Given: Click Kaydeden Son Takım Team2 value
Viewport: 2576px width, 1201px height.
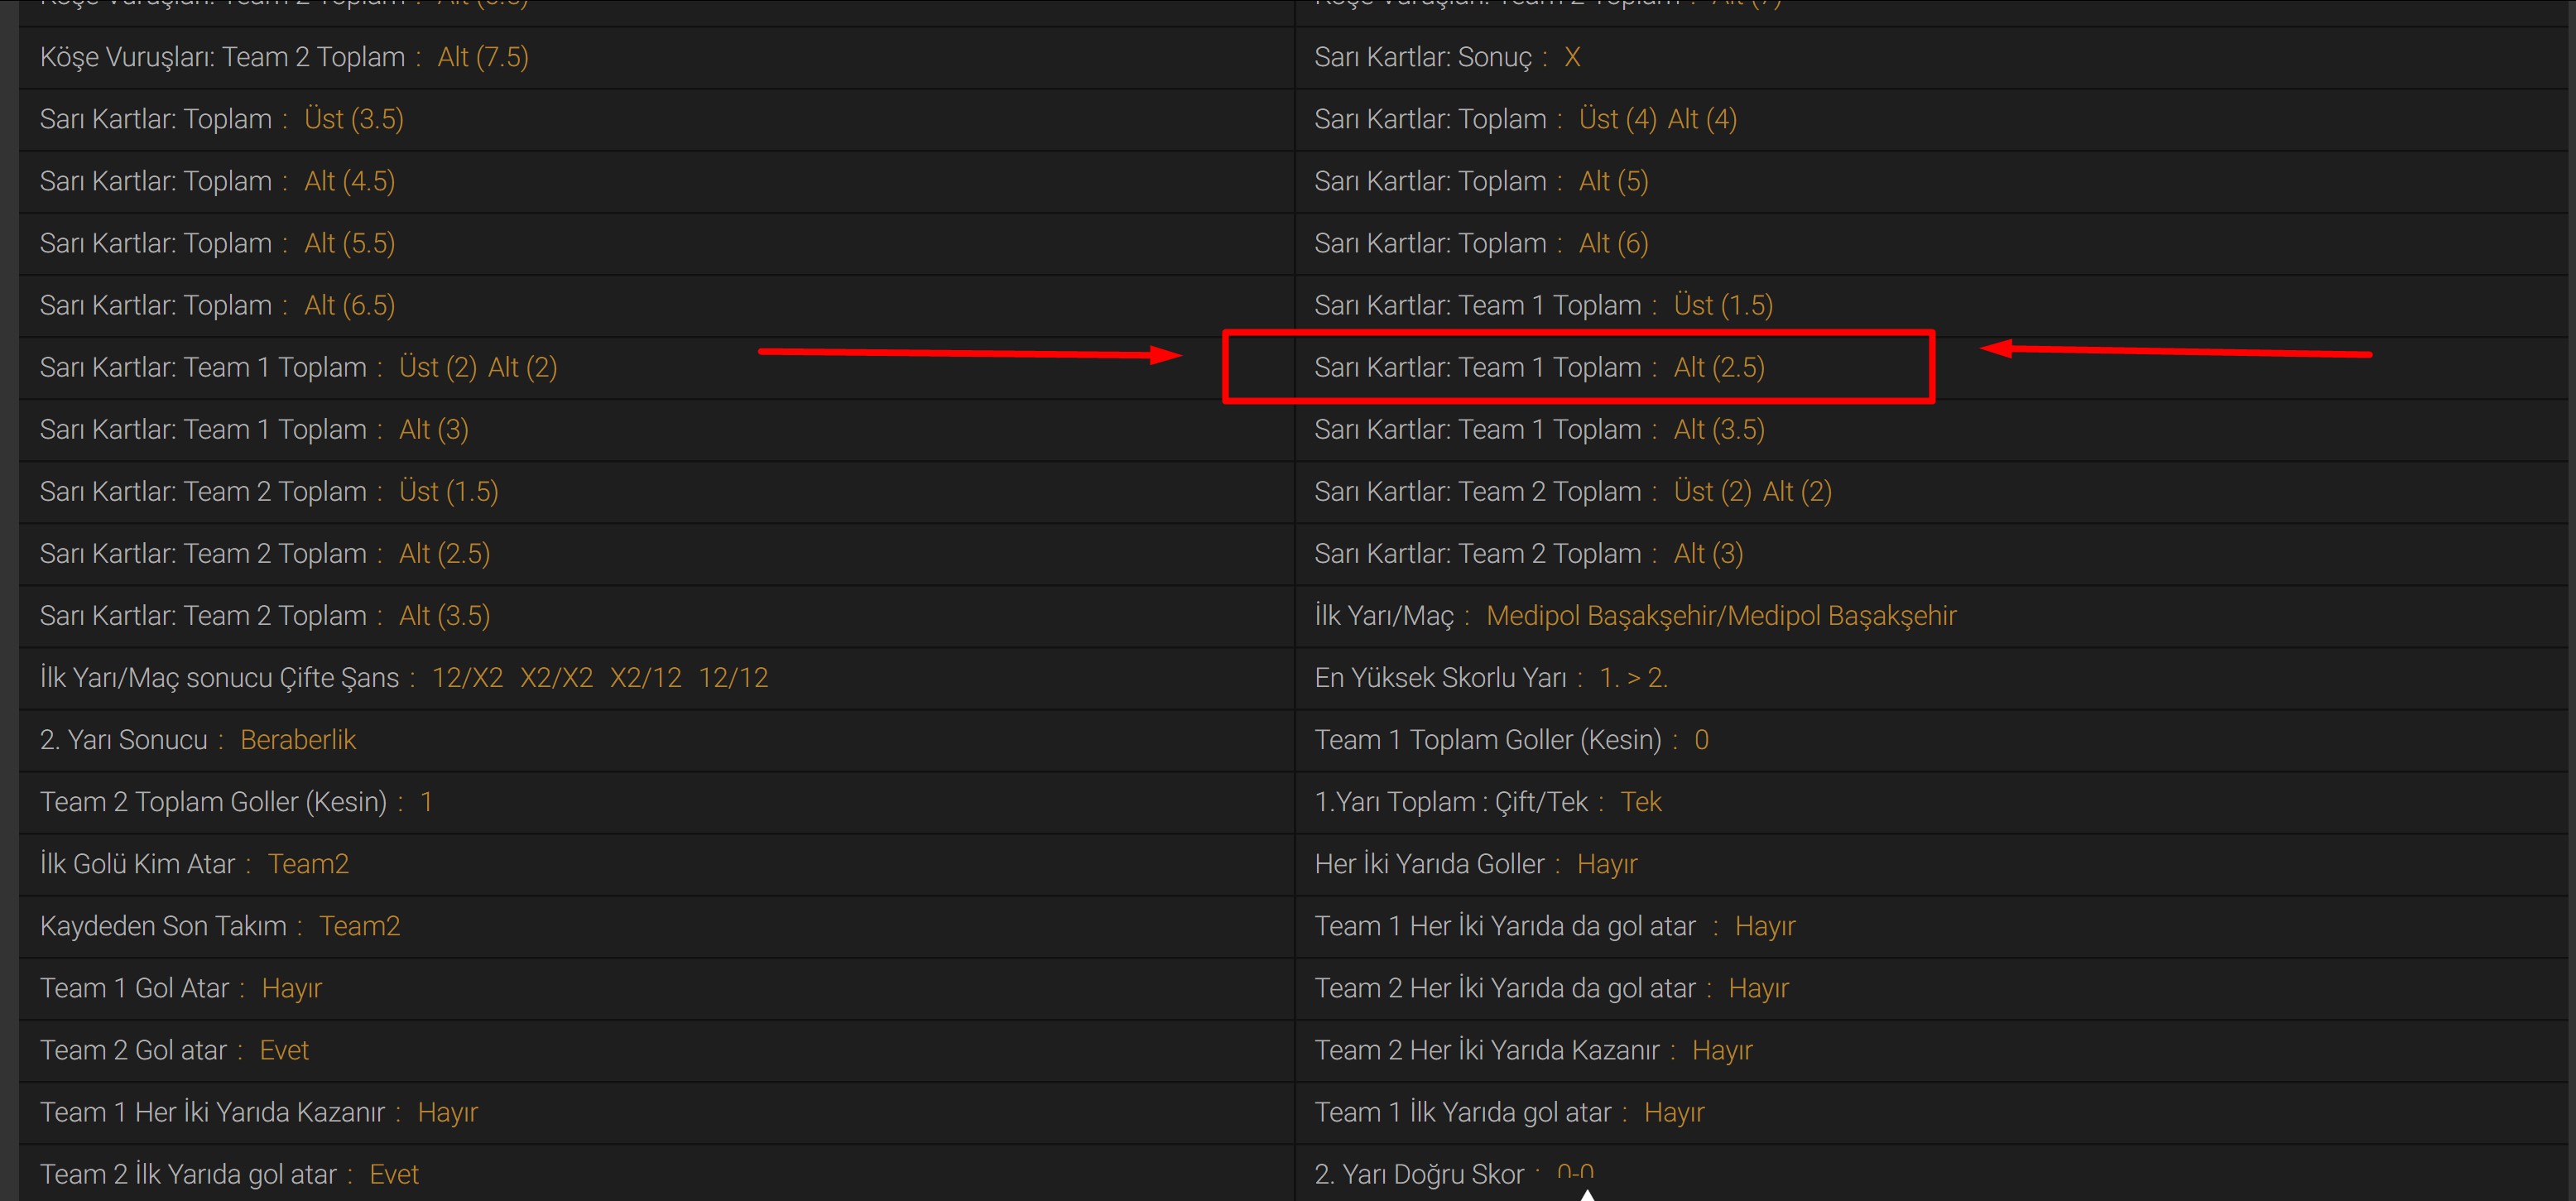Looking at the screenshot, I should tap(359, 926).
